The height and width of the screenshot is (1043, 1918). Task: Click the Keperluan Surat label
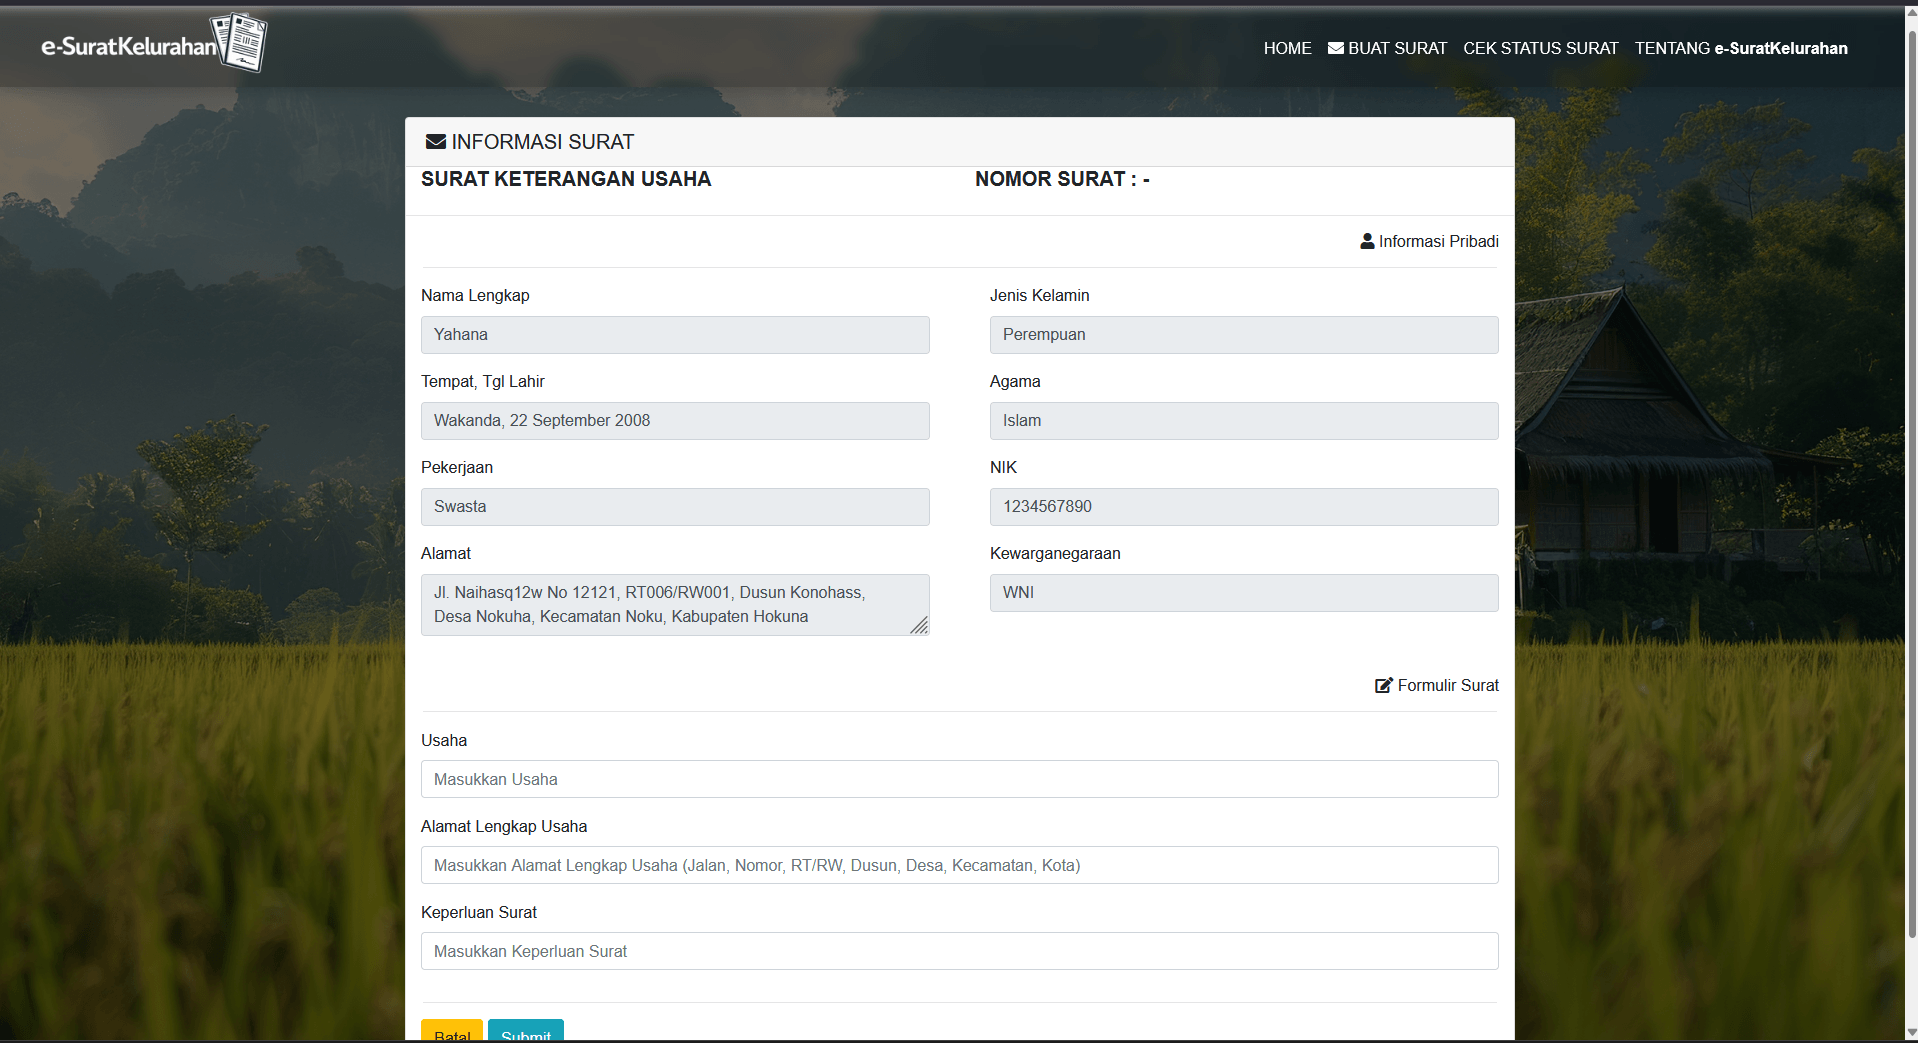point(479,912)
